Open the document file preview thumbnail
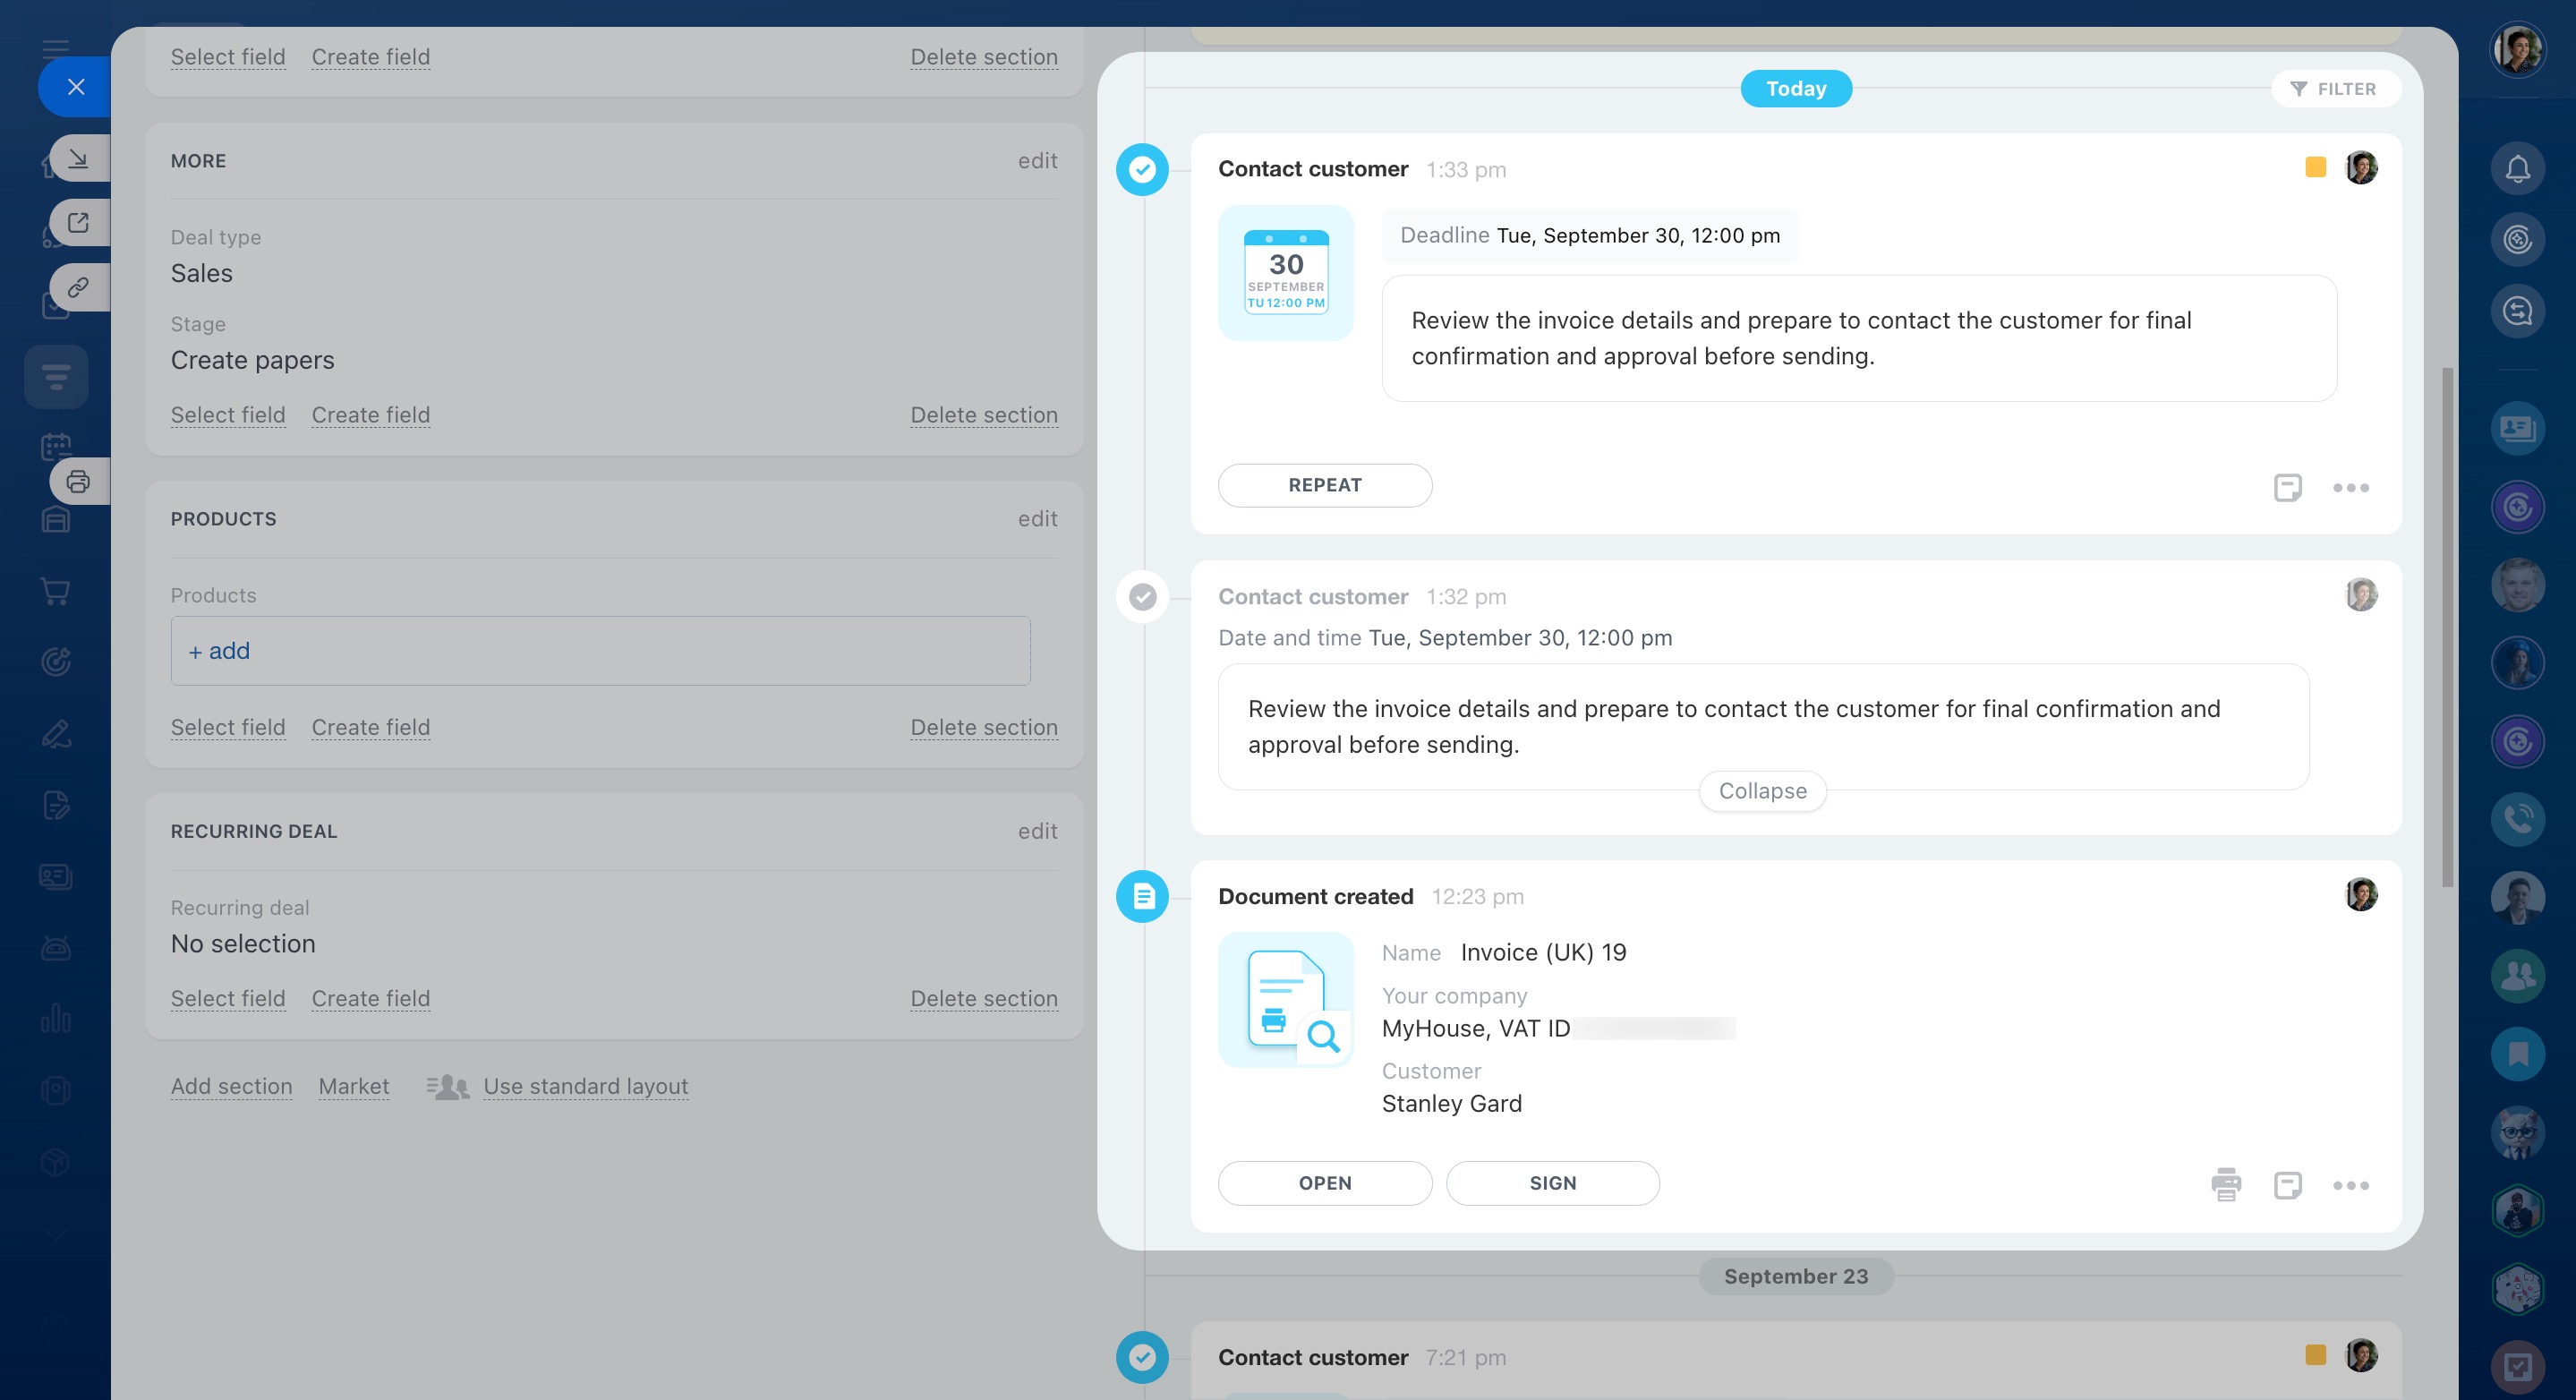The width and height of the screenshot is (2576, 1400). pos(1285,999)
